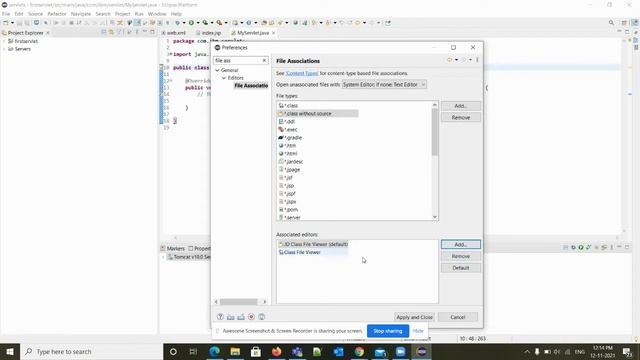Expand Tomcat v10.0 server entry
Screen dimensions: 640x360
[x=164, y=257]
